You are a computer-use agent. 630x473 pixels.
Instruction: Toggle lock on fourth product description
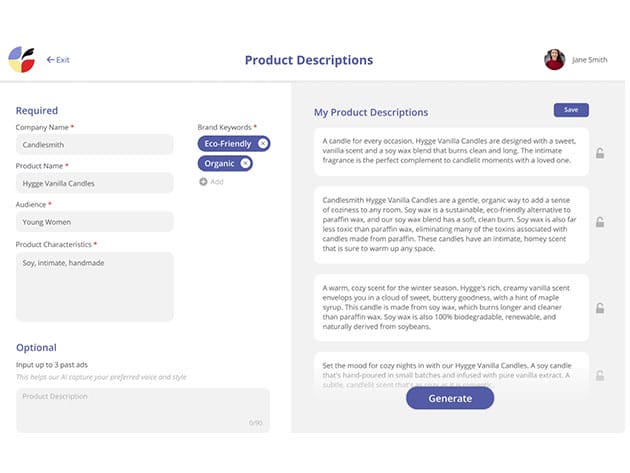tap(600, 375)
